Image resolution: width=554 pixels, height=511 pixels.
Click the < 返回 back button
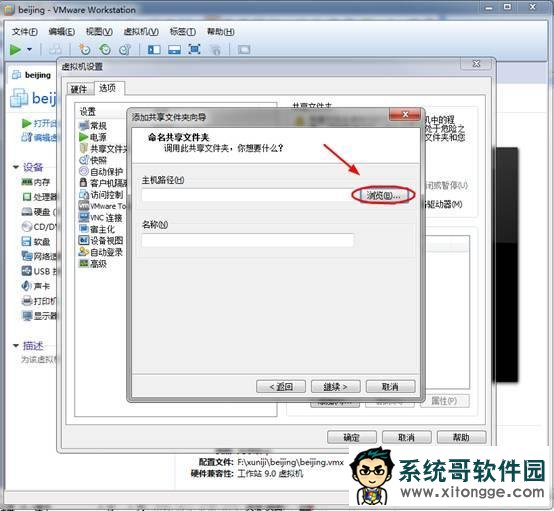281,387
